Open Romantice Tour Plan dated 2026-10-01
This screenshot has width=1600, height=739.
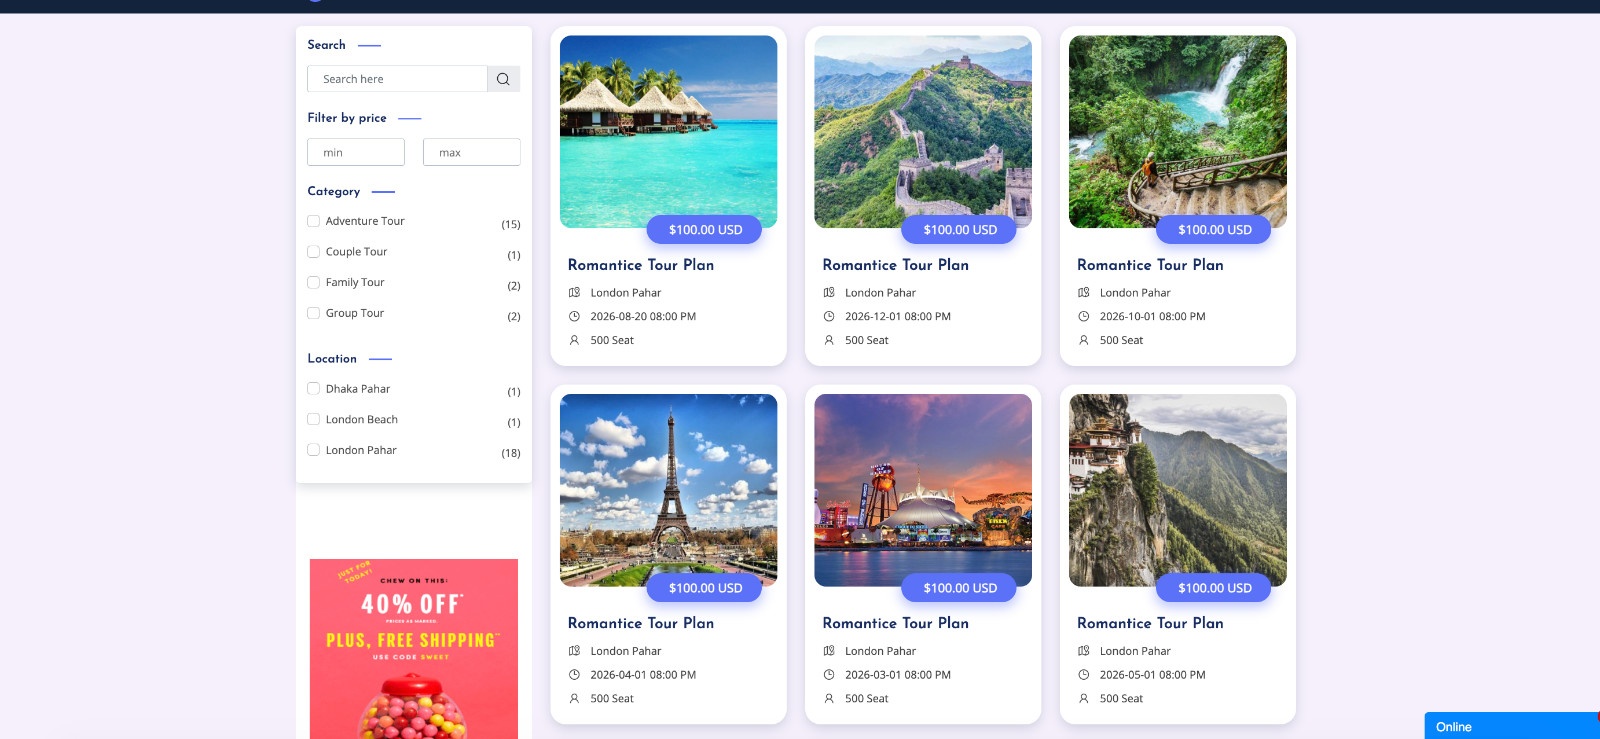coord(1150,265)
